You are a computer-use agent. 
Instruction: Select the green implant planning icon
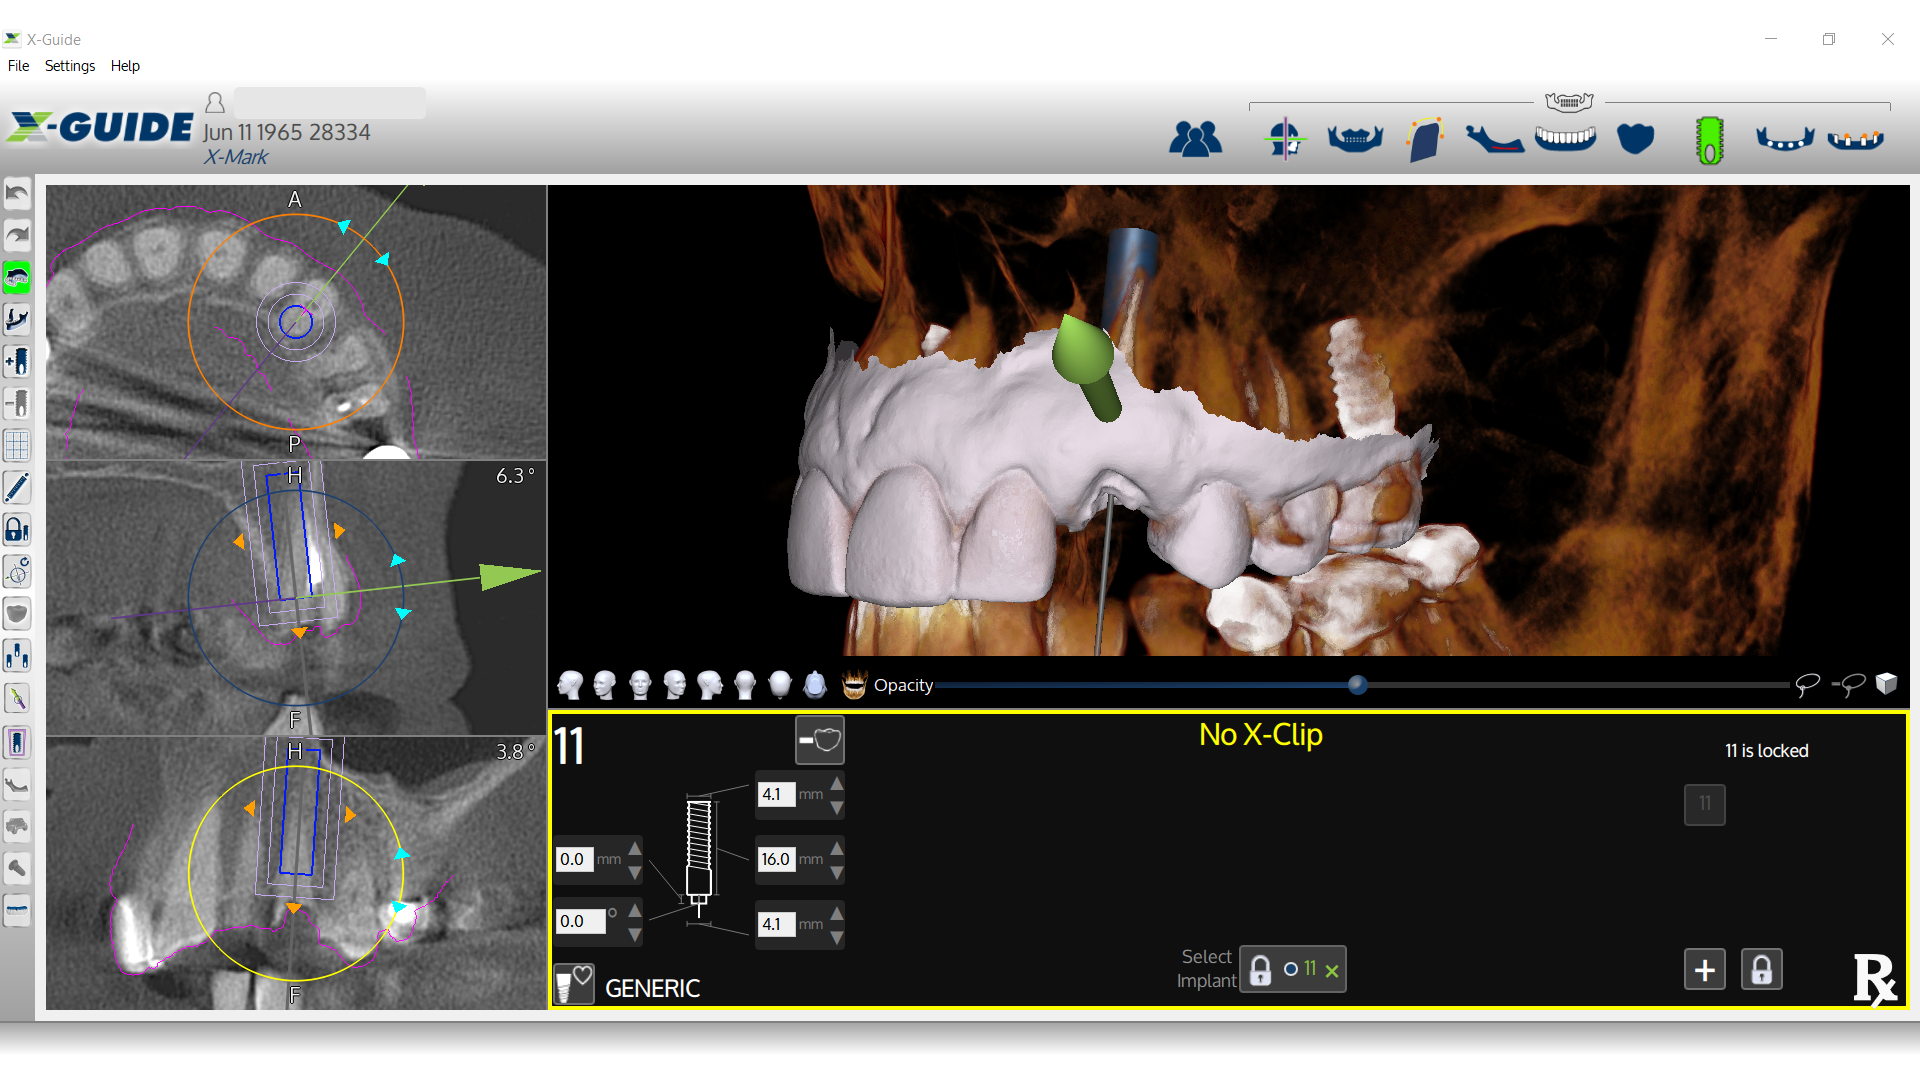[1709, 140]
